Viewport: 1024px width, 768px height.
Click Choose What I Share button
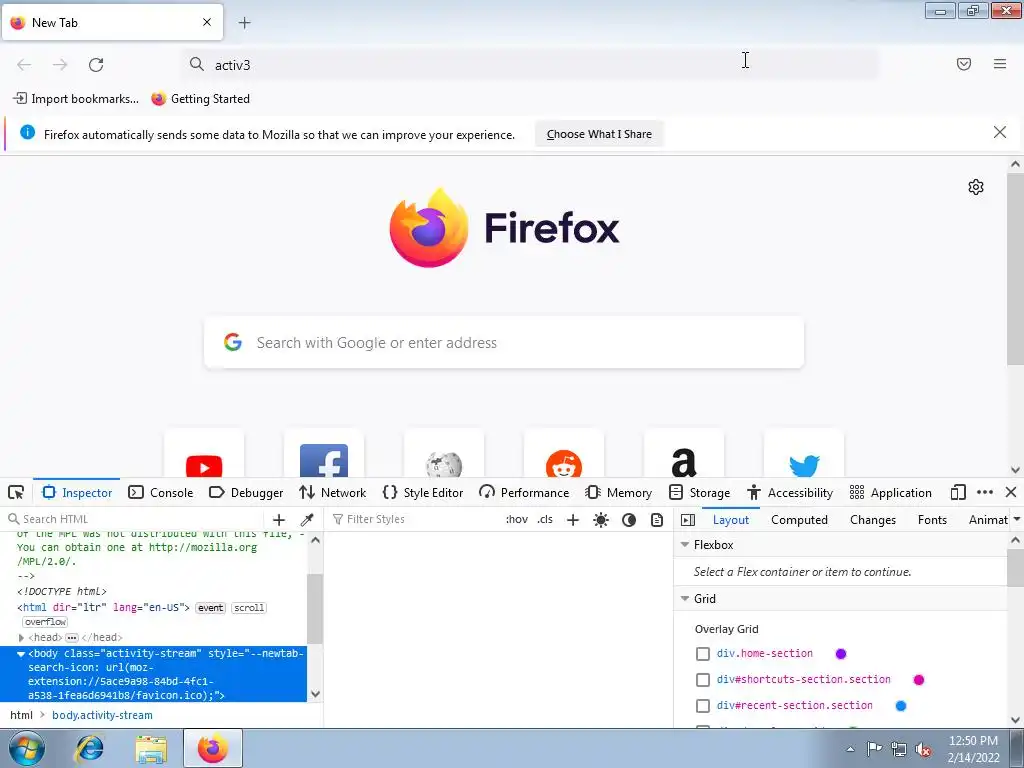pos(599,134)
